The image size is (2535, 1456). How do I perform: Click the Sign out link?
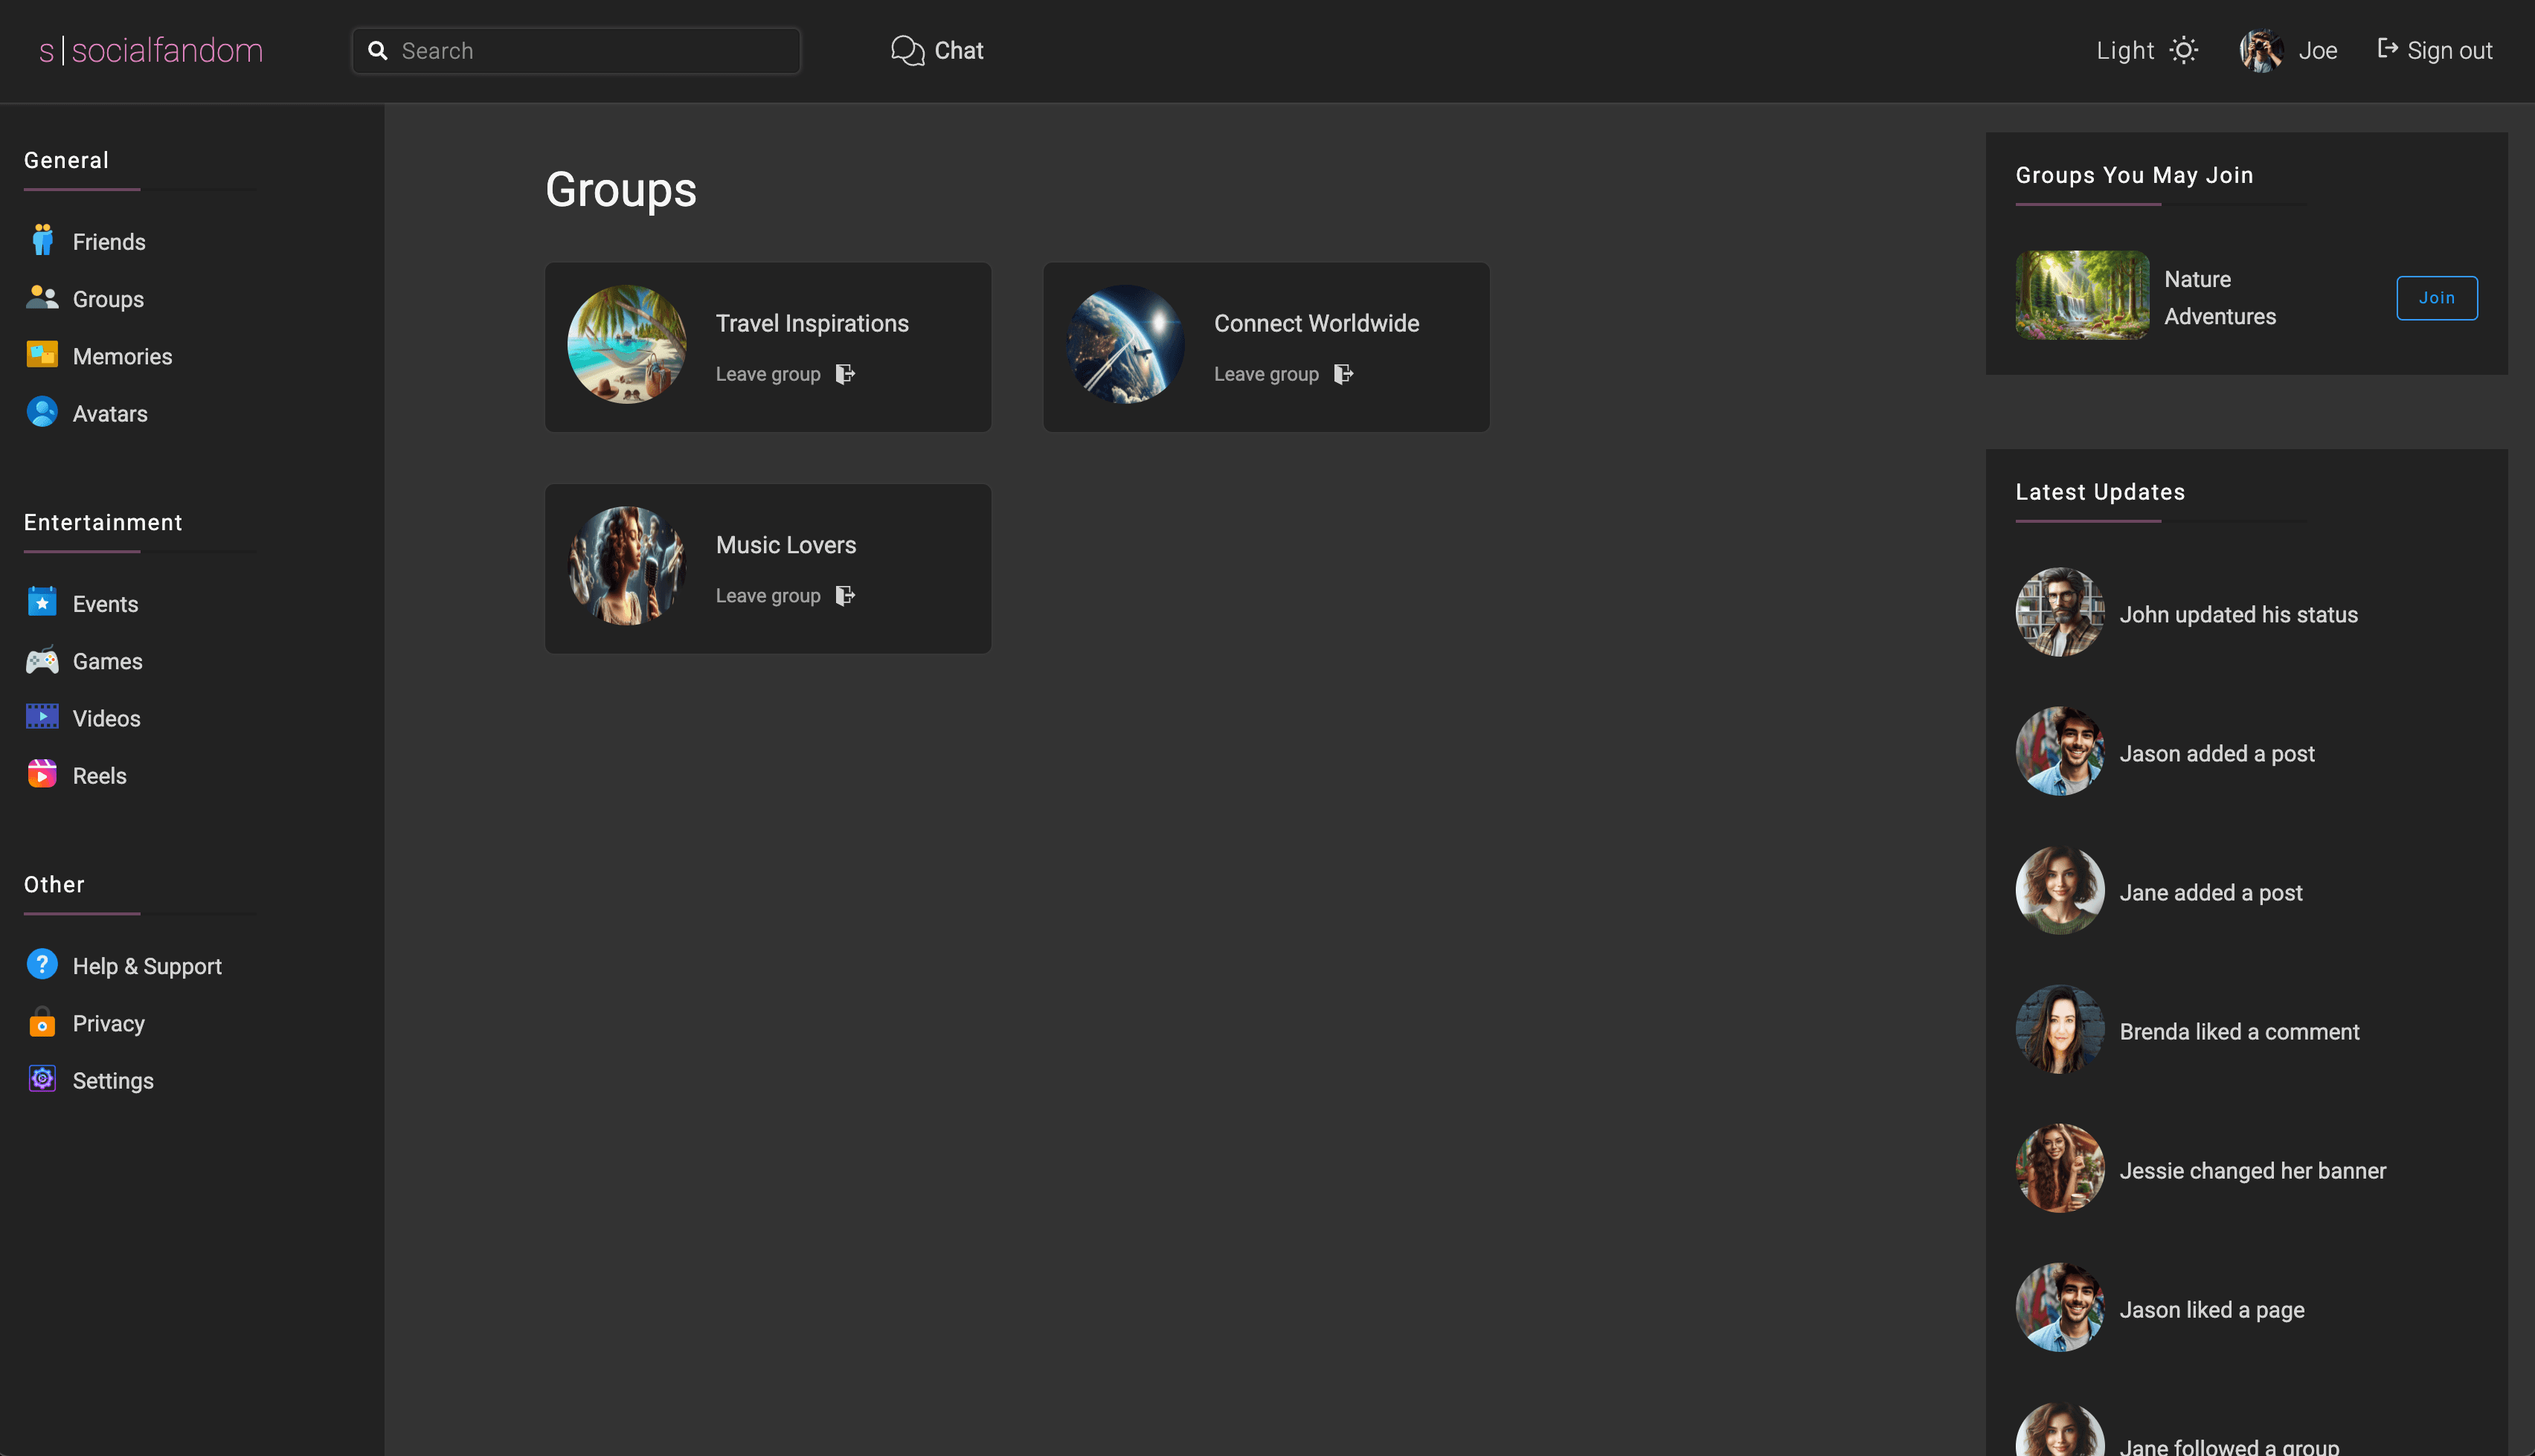point(2434,50)
